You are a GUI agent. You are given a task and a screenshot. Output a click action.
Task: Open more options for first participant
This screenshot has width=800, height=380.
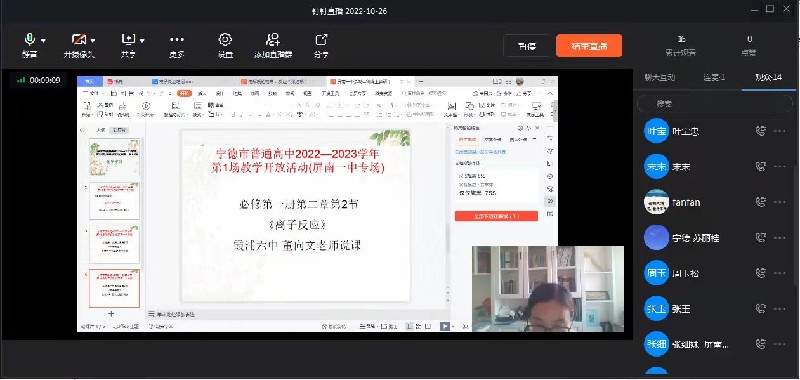(779, 131)
